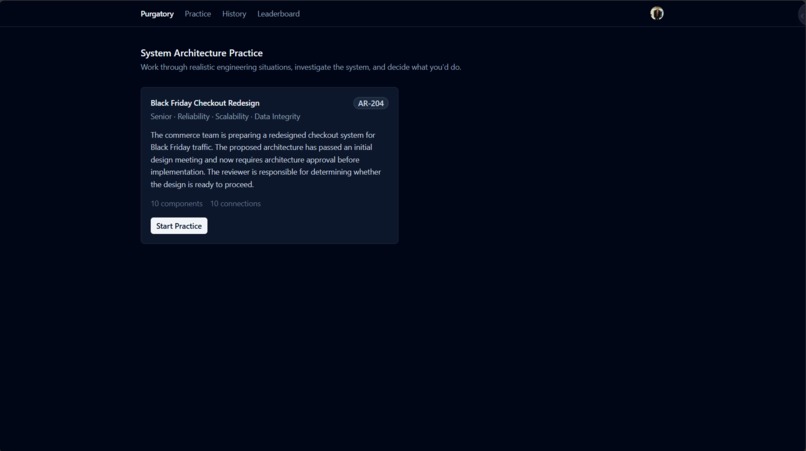The height and width of the screenshot is (451, 806).
Task: Select the '10 components' label
Action: tap(176, 204)
